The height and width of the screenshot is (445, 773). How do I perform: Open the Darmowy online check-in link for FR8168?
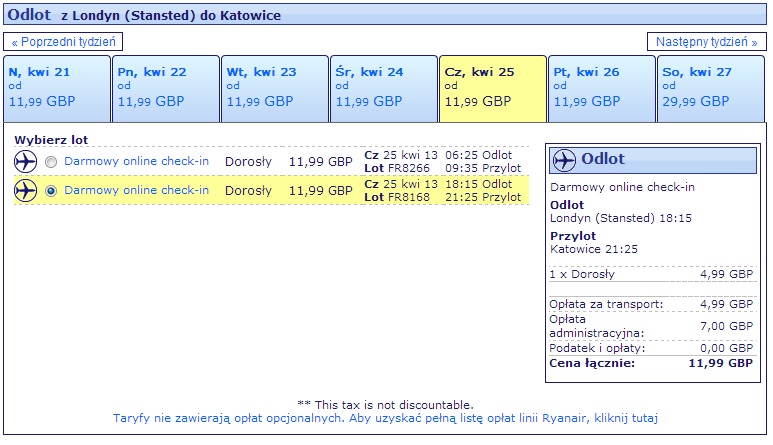pos(137,190)
